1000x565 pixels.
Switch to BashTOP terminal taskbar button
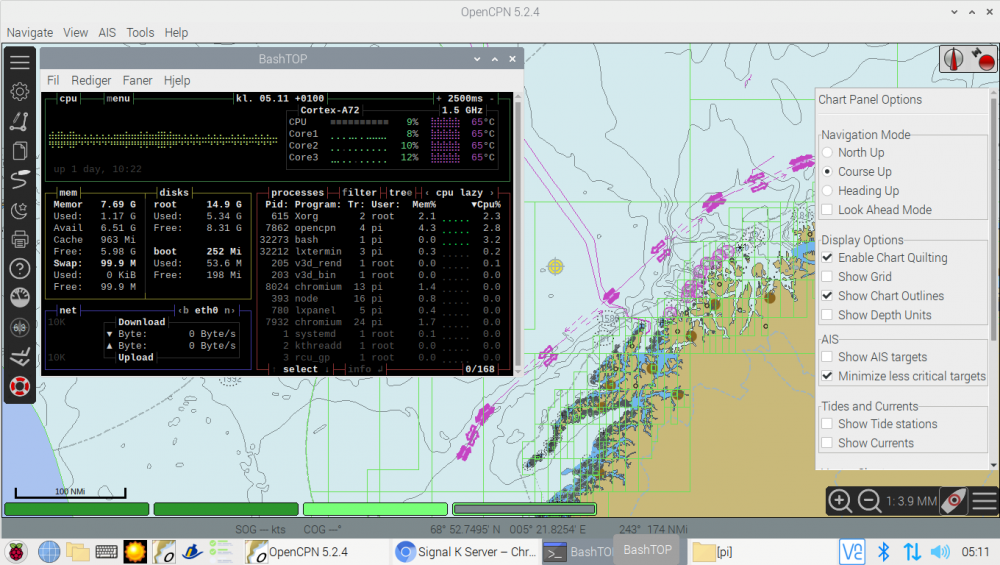click(x=577, y=552)
